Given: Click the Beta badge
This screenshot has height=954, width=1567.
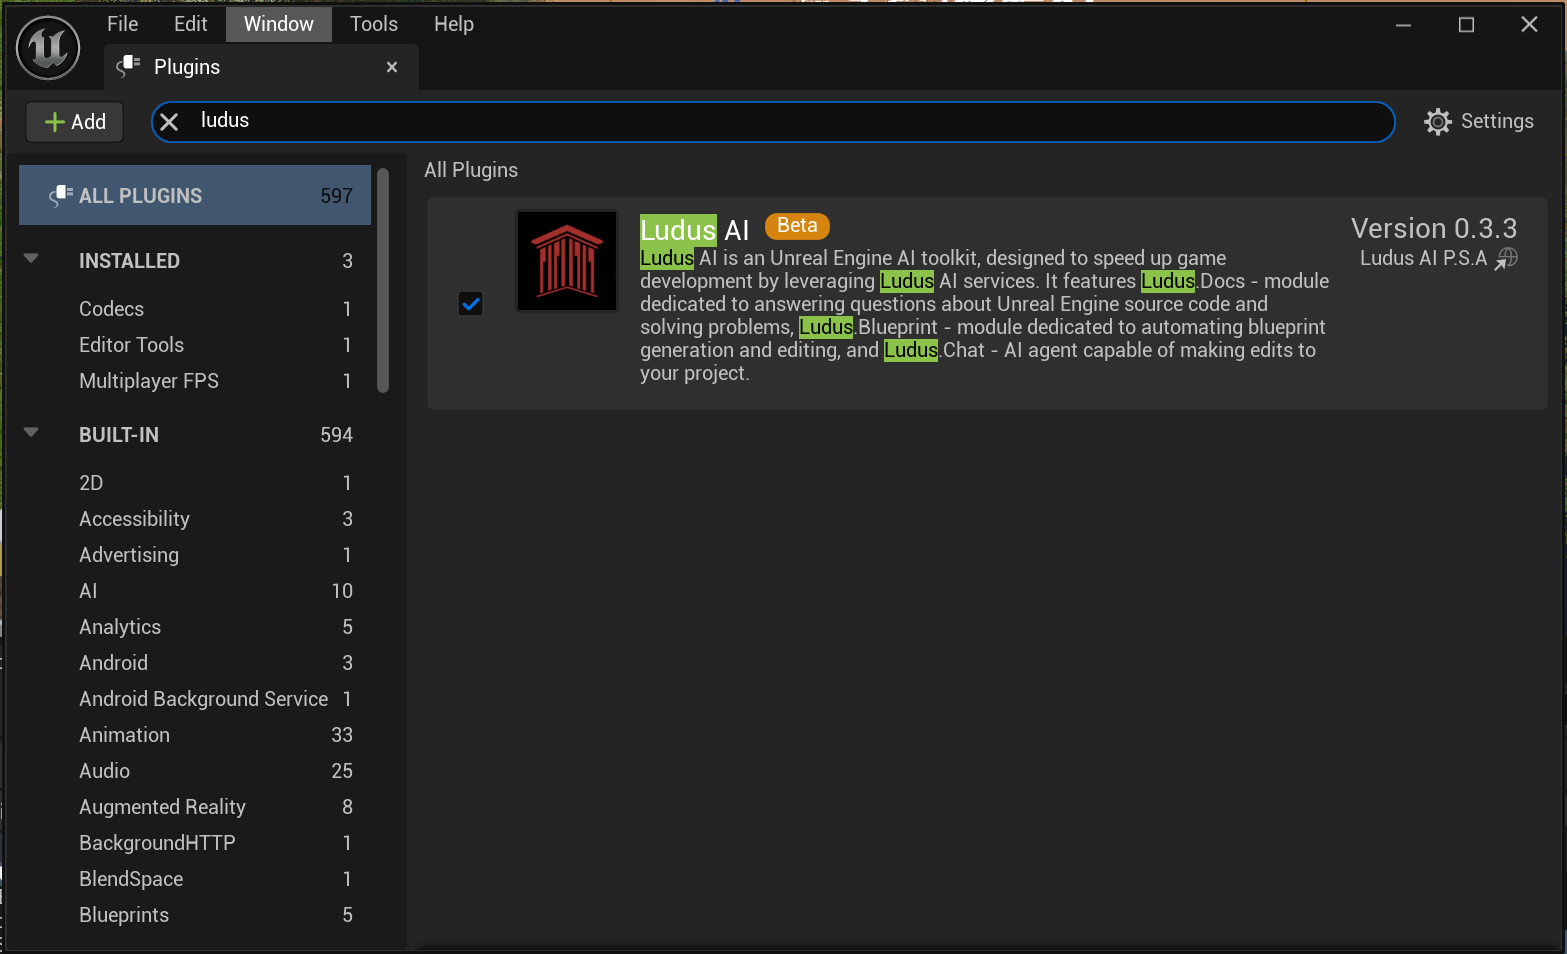Looking at the screenshot, I should [797, 226].
